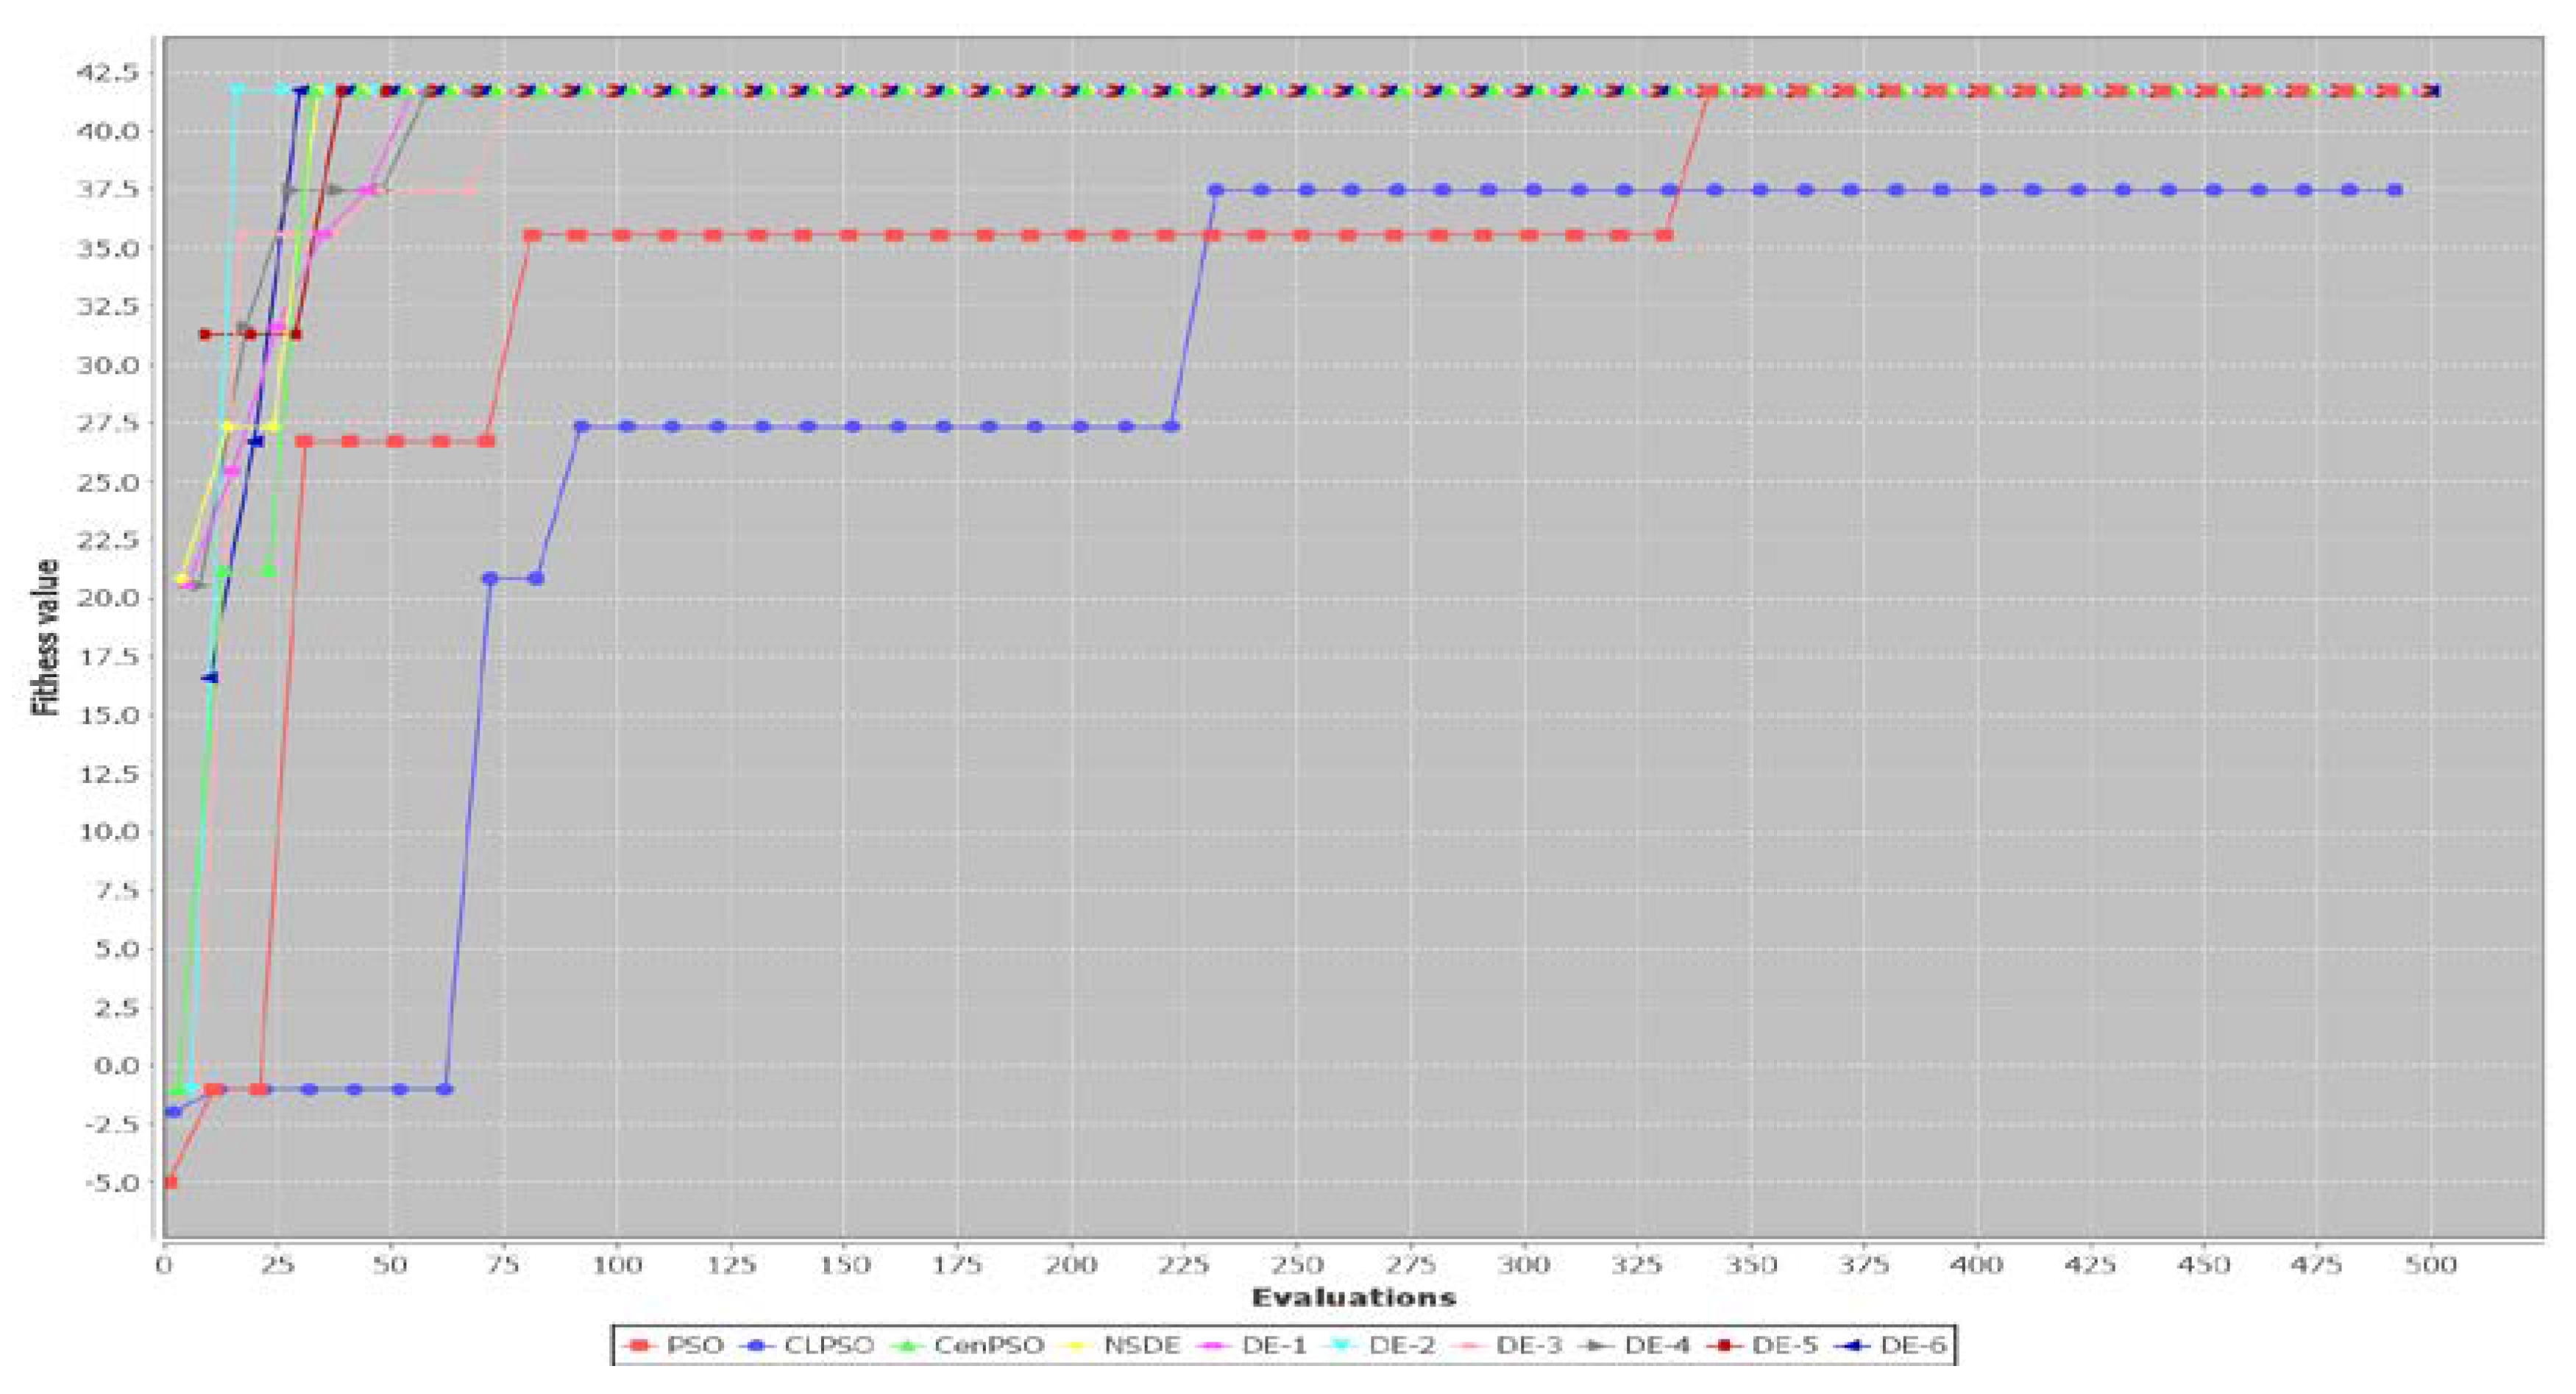Click the last CLPSO blue point at 37.5

(x=2395, y=190)
